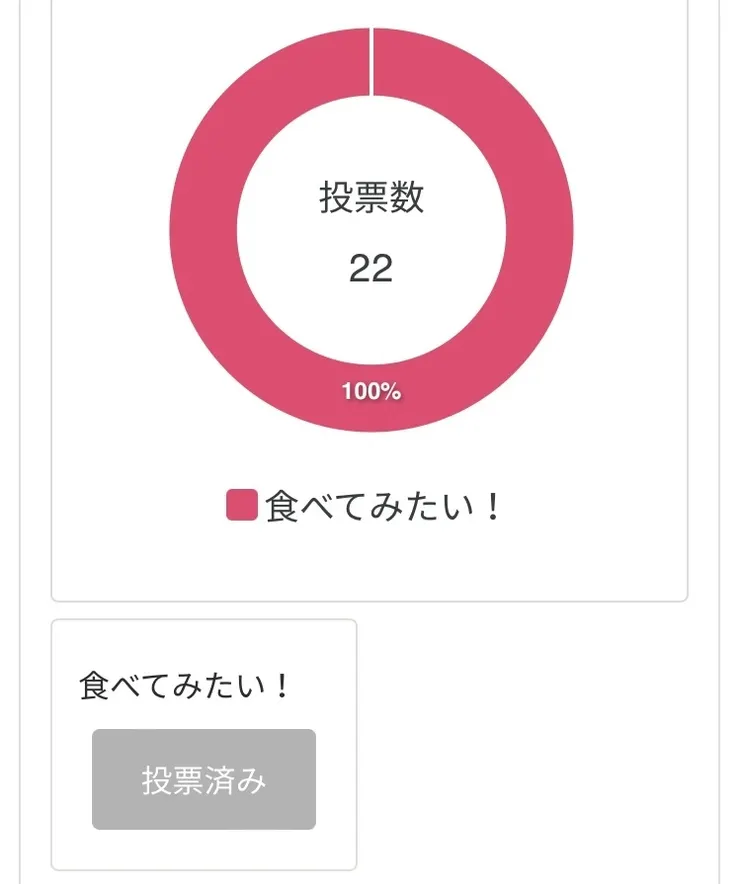Click the 100% label on the donut

pyautogui.click(x=371, y=392)
